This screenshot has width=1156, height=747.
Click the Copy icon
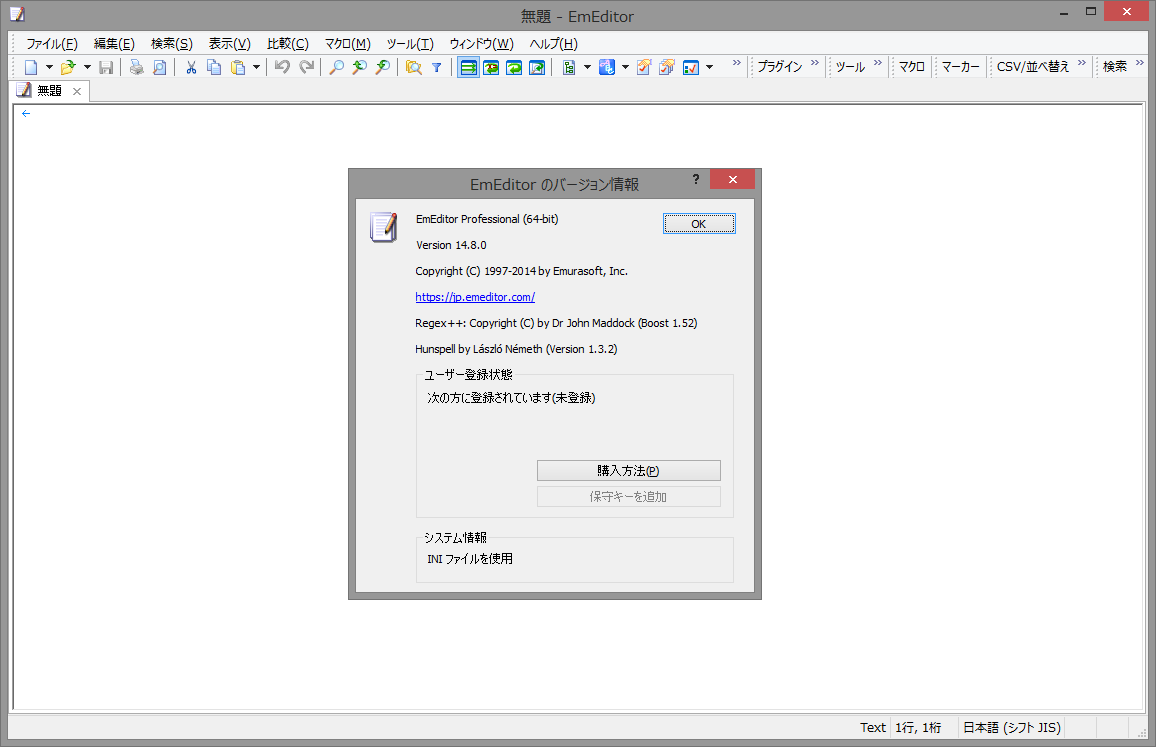212,67
